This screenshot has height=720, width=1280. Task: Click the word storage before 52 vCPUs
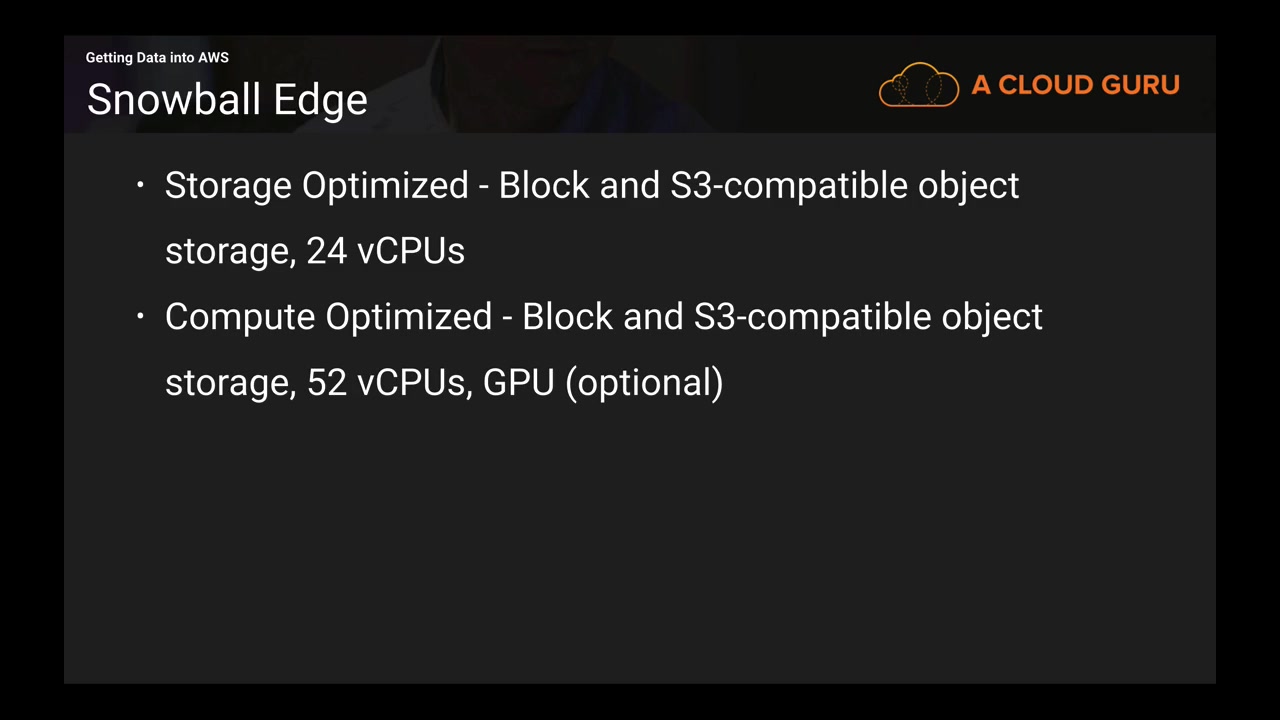coord(229,382)
